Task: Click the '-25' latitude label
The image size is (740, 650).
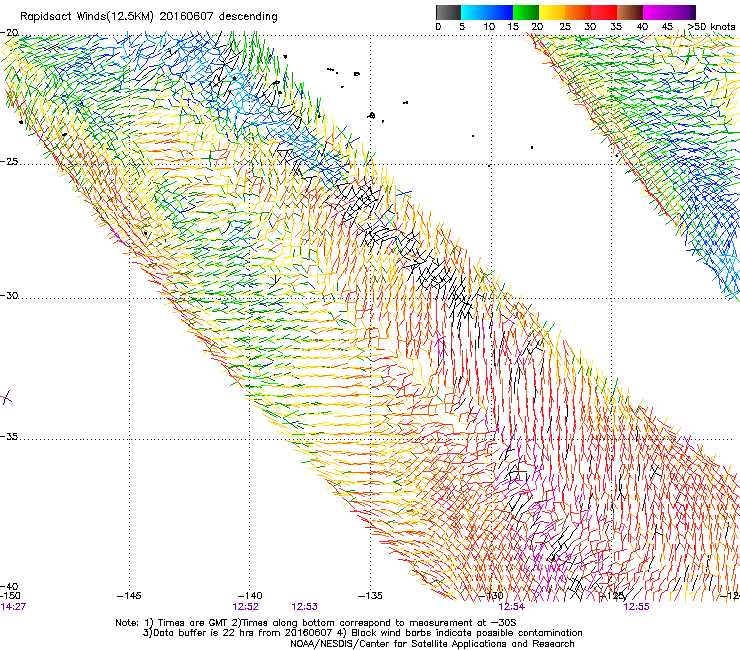Action: (9, 161)
